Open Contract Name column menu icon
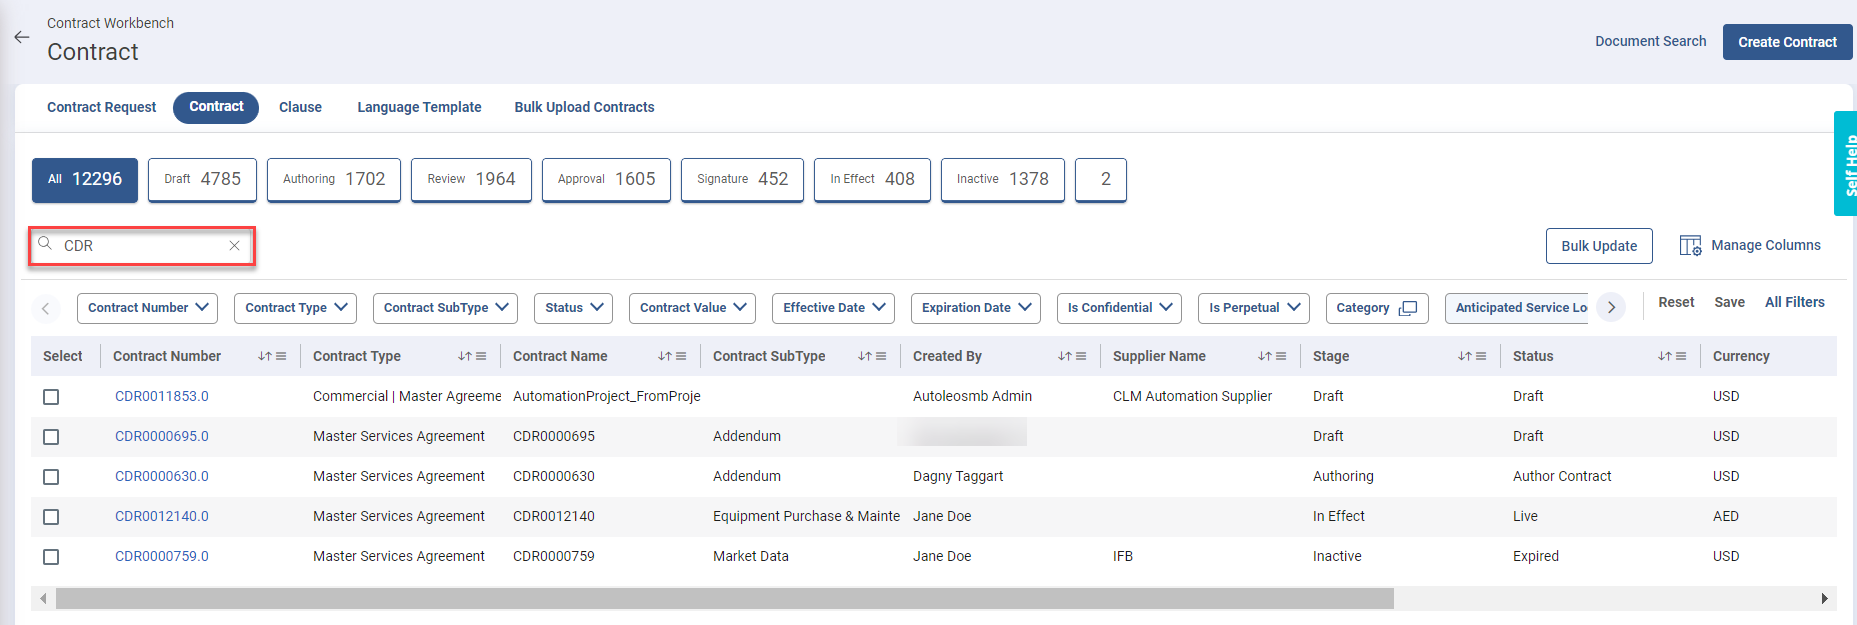The height and width of the screenshot is (625, 1857). click(681, 357)
